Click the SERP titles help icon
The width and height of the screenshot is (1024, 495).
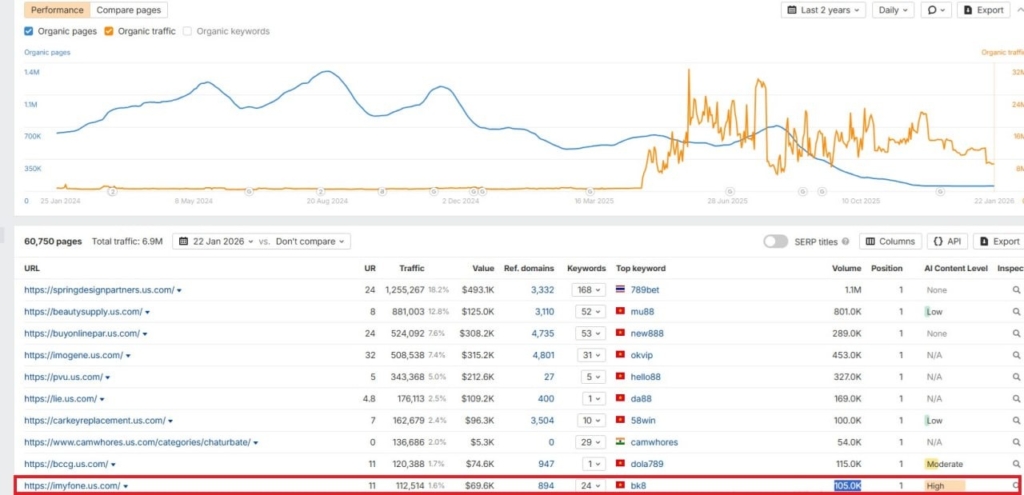[x=846, y=241]
